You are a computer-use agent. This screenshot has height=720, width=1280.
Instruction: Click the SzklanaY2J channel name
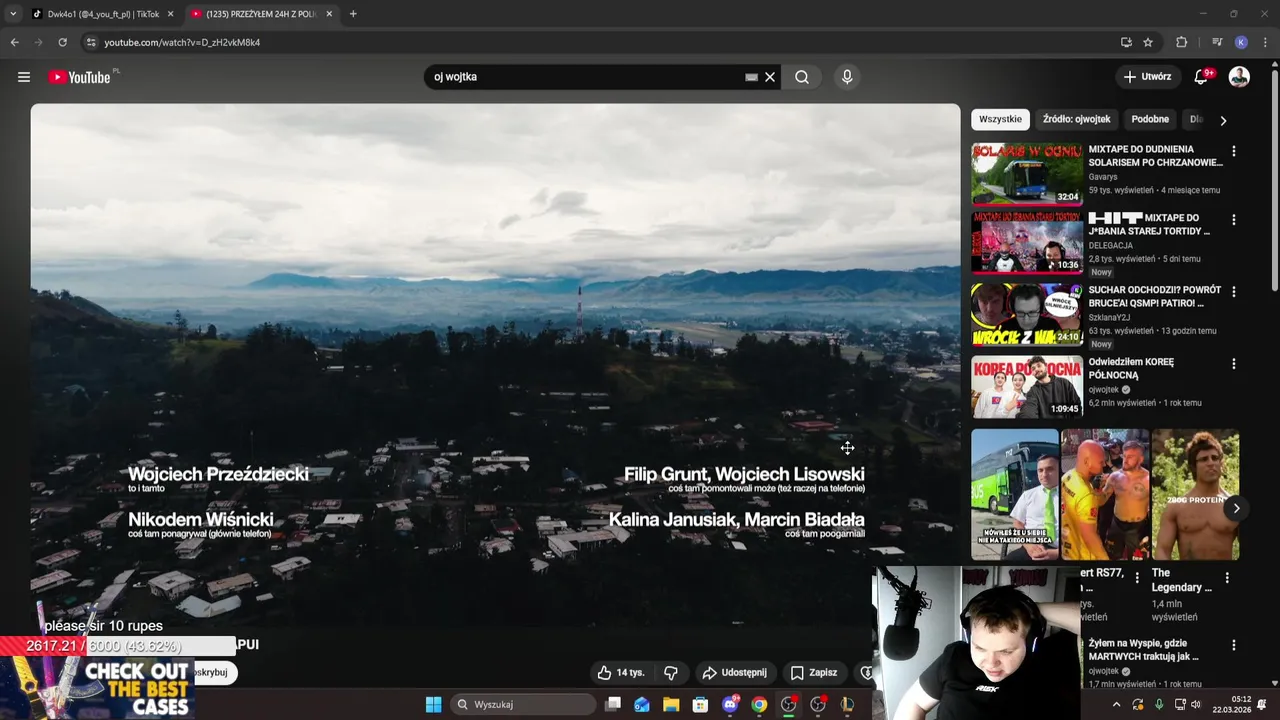1111,318
